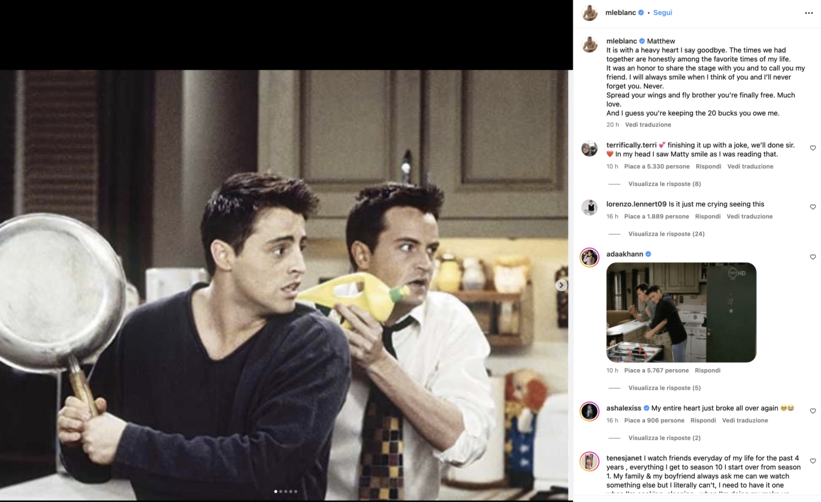This screenshot has width=821, height=502.
Task: Expand 2 replies under ashalexiss comment
Action: (664, 438)
